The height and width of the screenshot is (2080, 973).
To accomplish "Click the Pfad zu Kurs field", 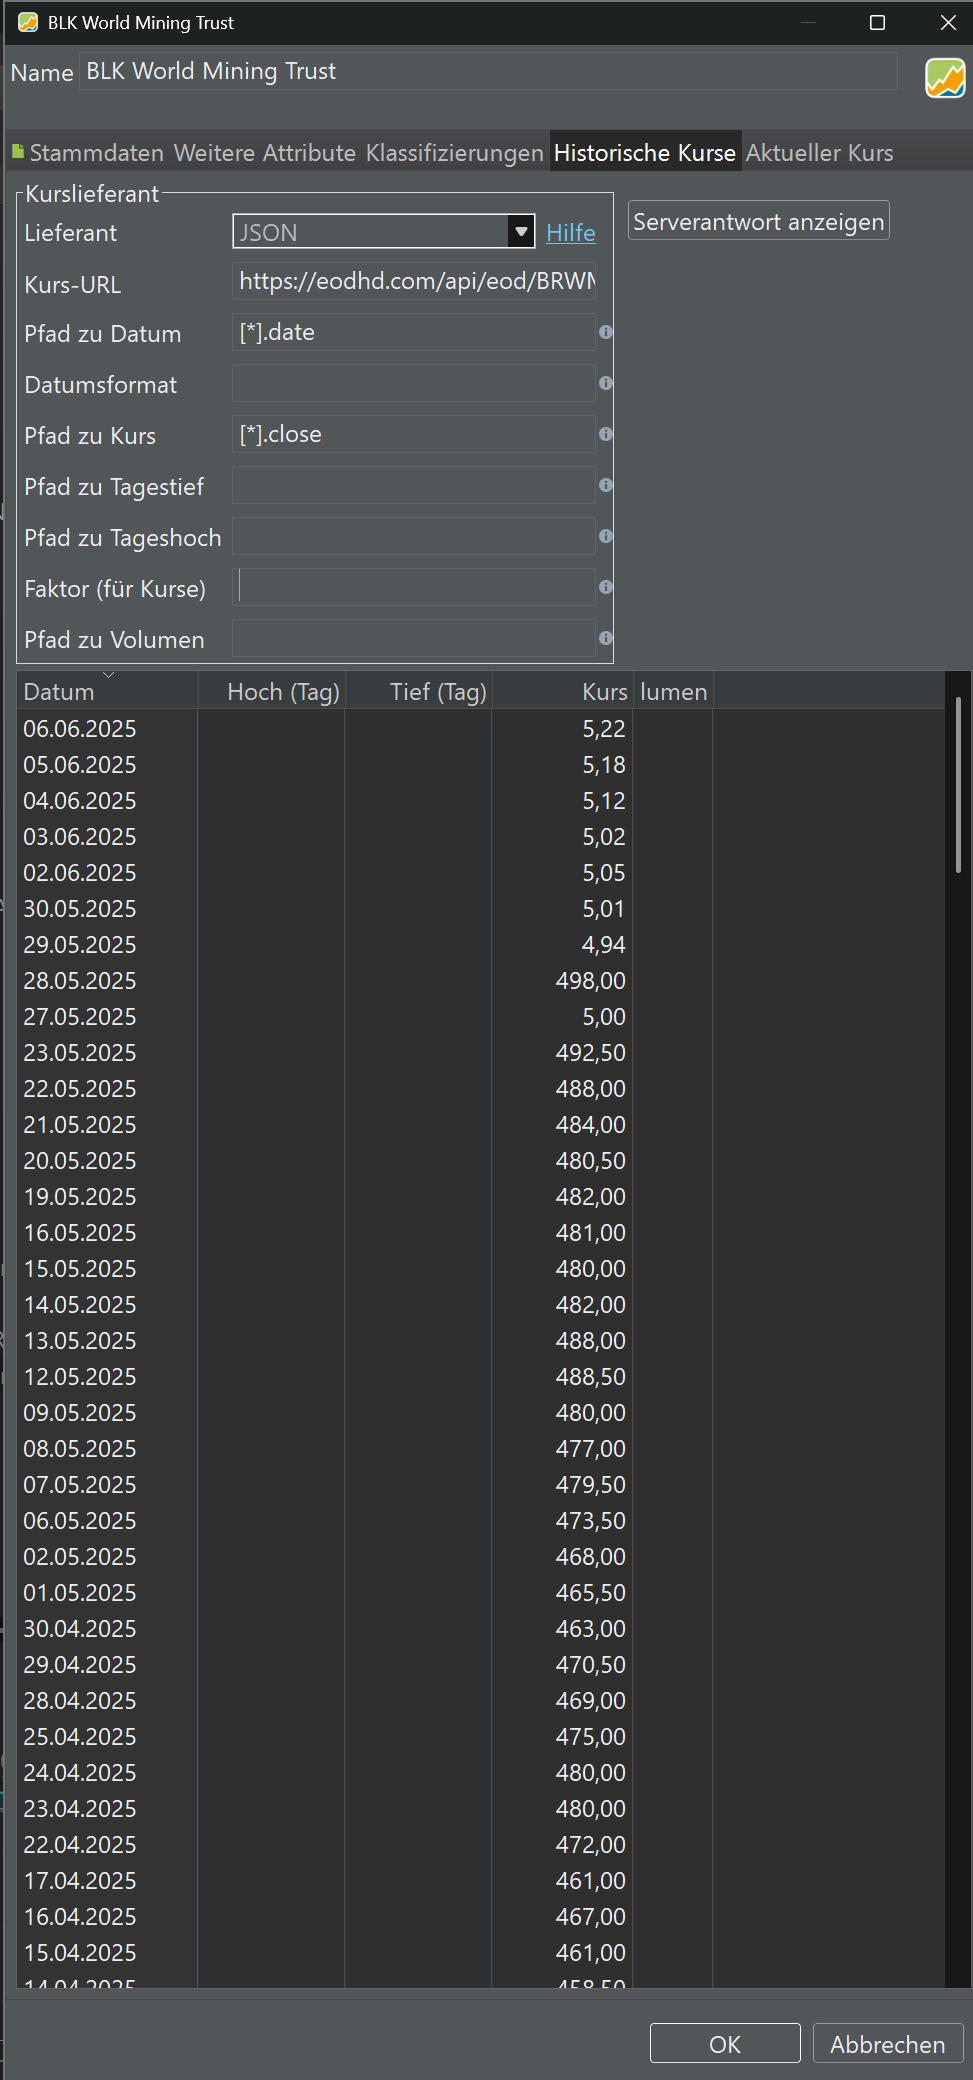I will pos(414,434).
